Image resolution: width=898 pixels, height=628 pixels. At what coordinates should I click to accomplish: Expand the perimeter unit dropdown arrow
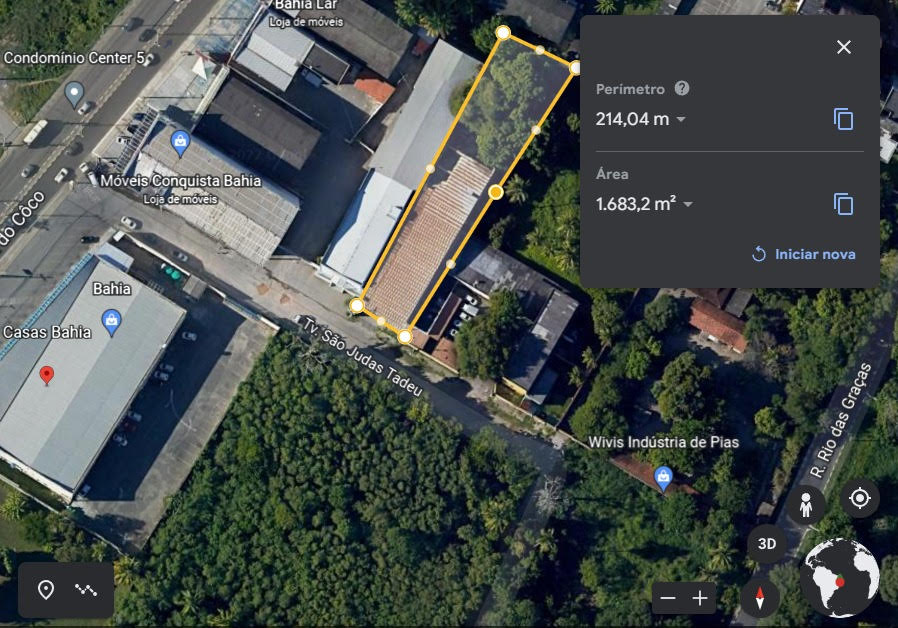681,119
